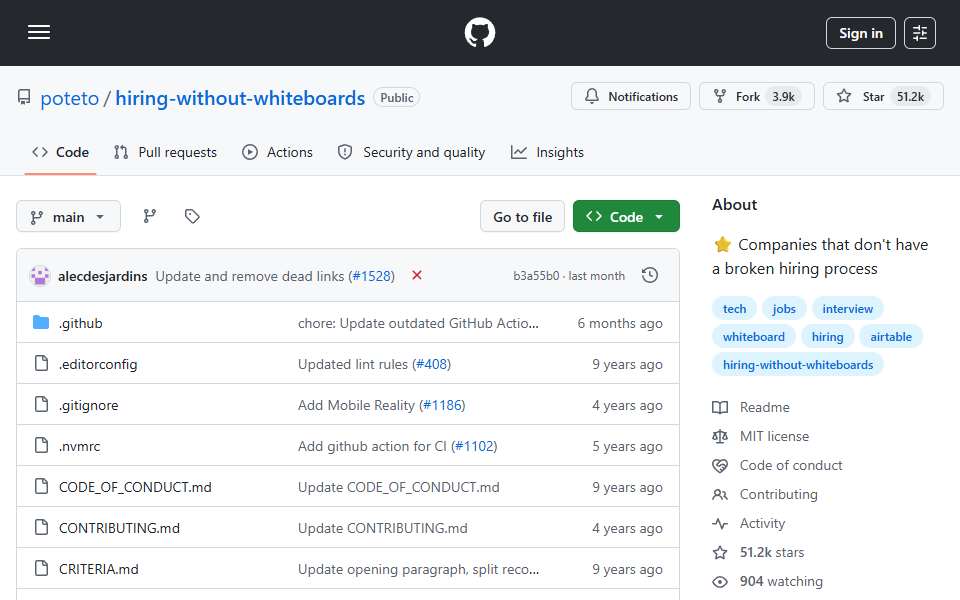This screenshot has height=600, width=960.
Task: Open Go to file search
Action: click(522, 216)
